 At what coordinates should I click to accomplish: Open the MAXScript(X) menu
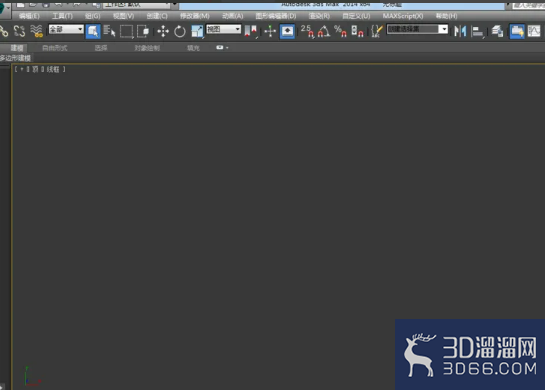point(403,16)
